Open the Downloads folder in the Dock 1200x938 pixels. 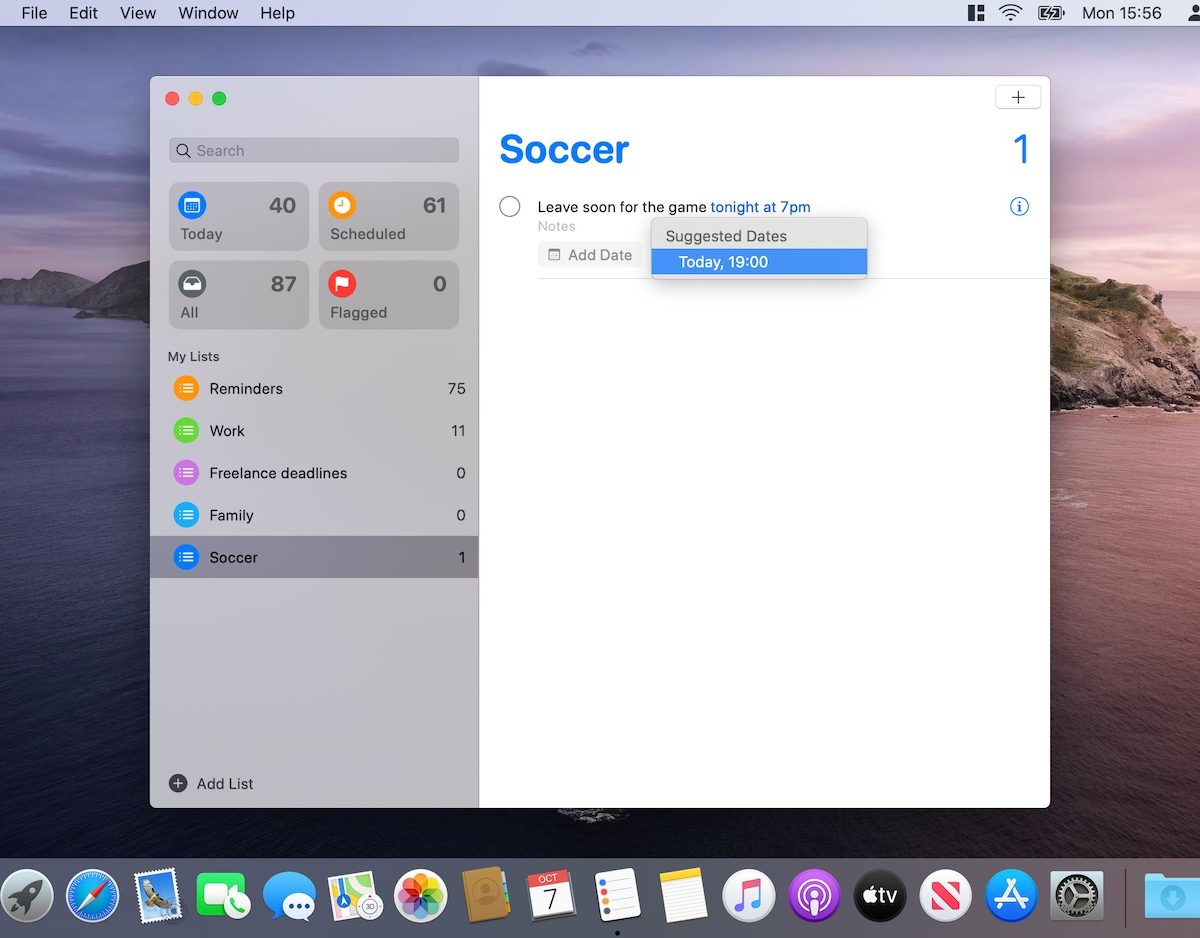coord(1172,896)
